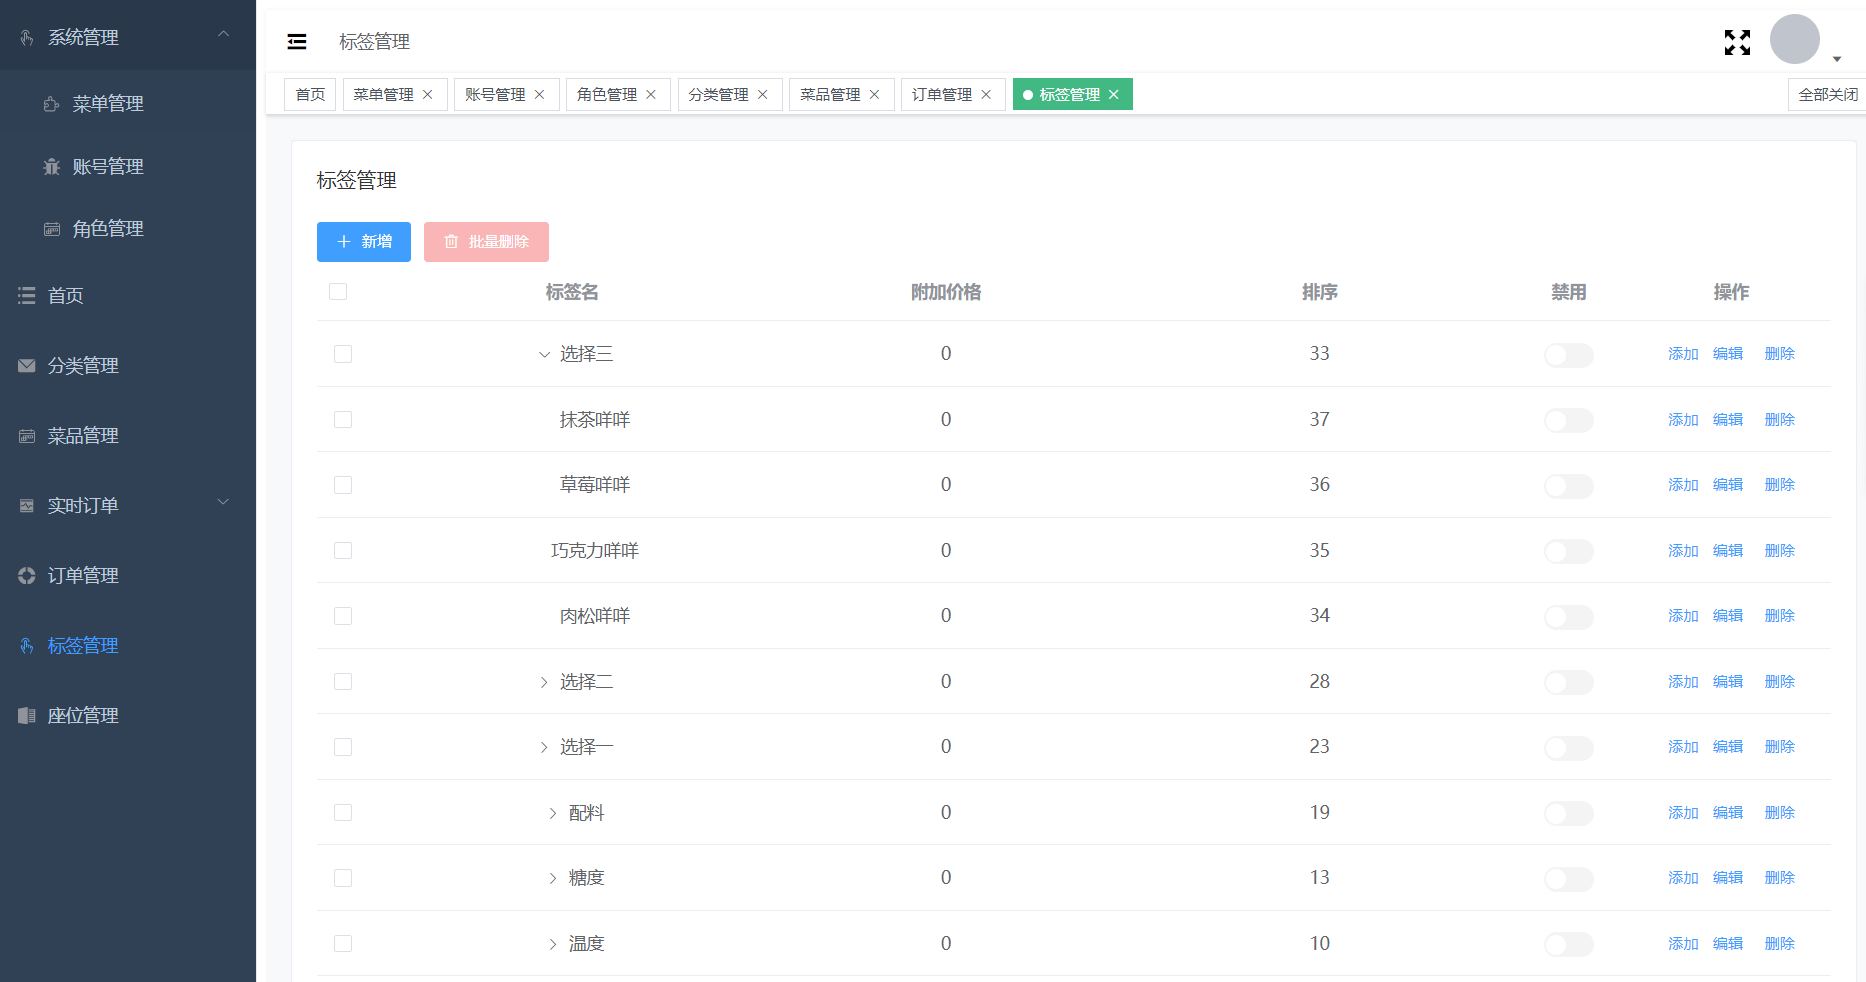Check the 选择一 row checkbox
Viewport: 1866px width, 982px height.
[343, 747]
